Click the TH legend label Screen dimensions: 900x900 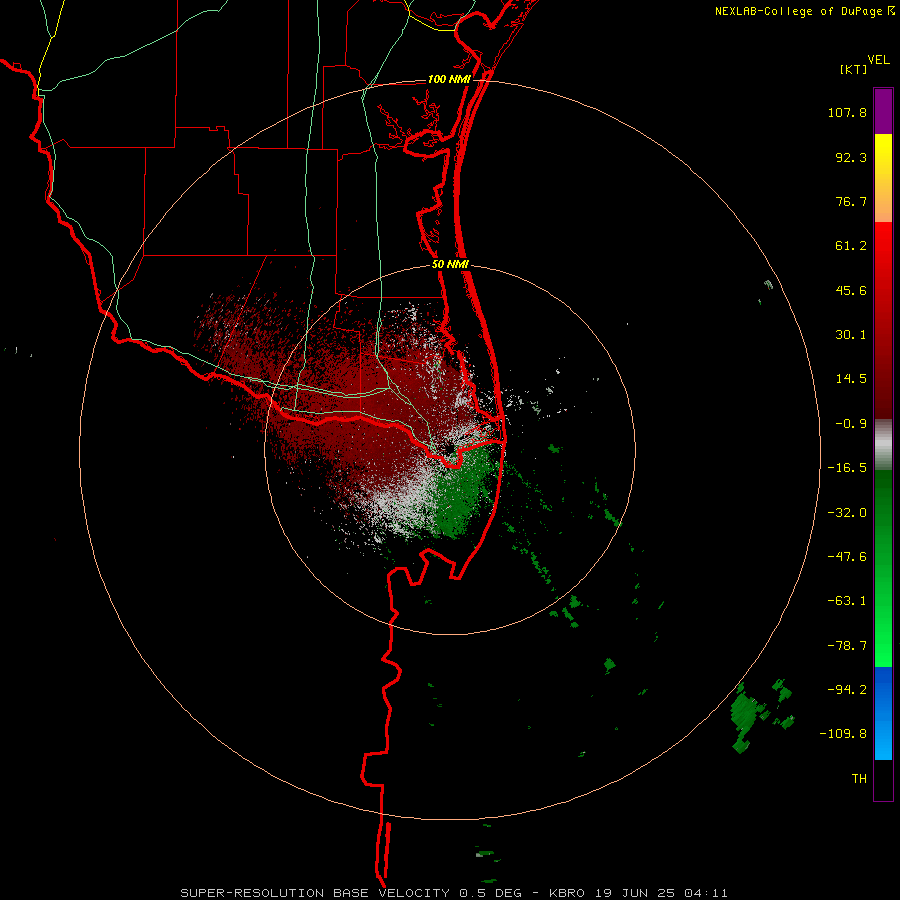(x=859, y=779)
